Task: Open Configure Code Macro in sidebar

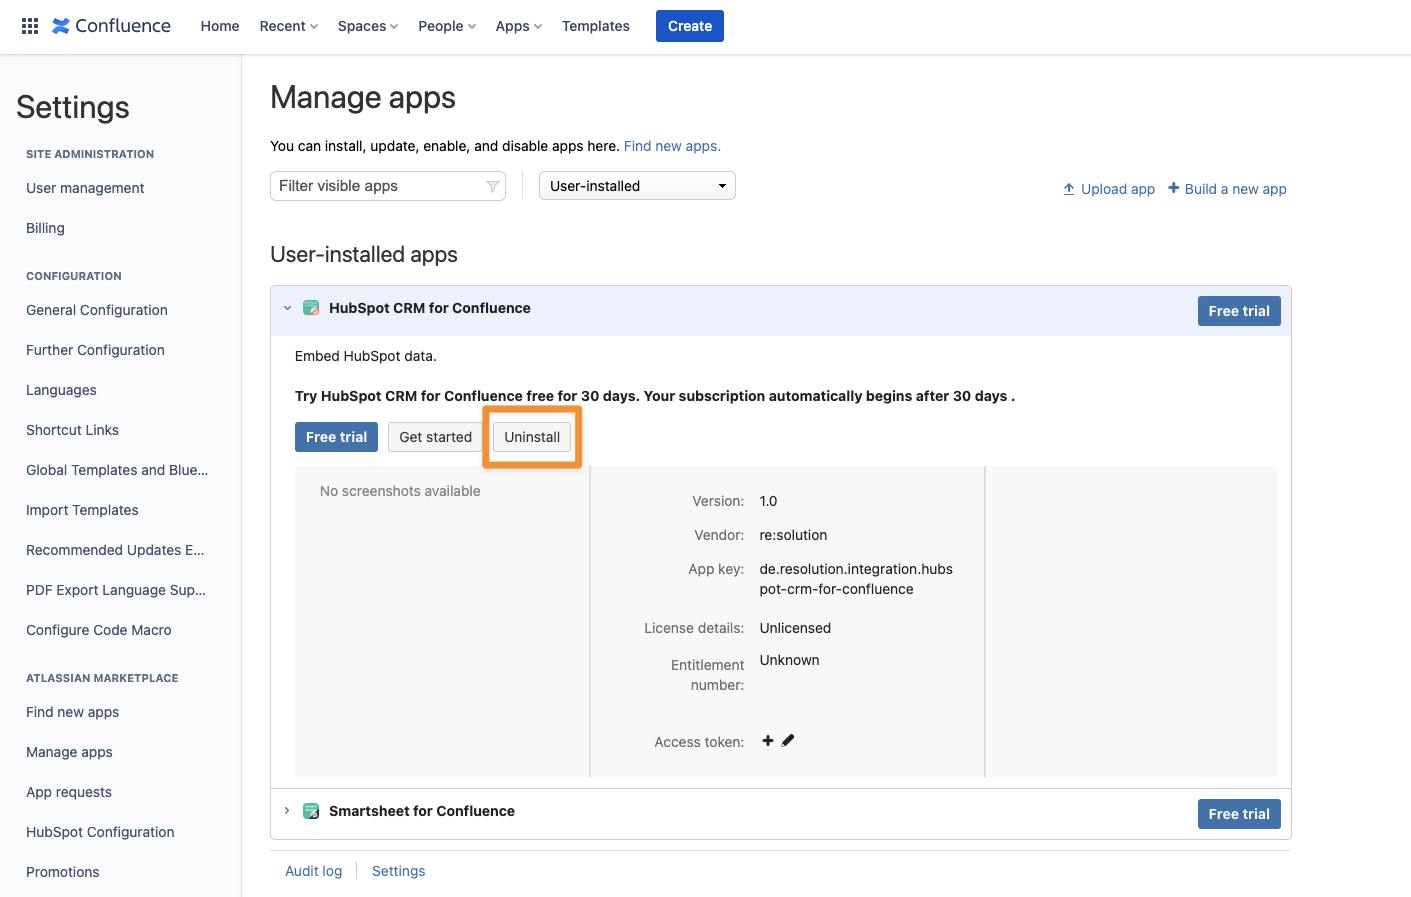Action: [99, 630]
